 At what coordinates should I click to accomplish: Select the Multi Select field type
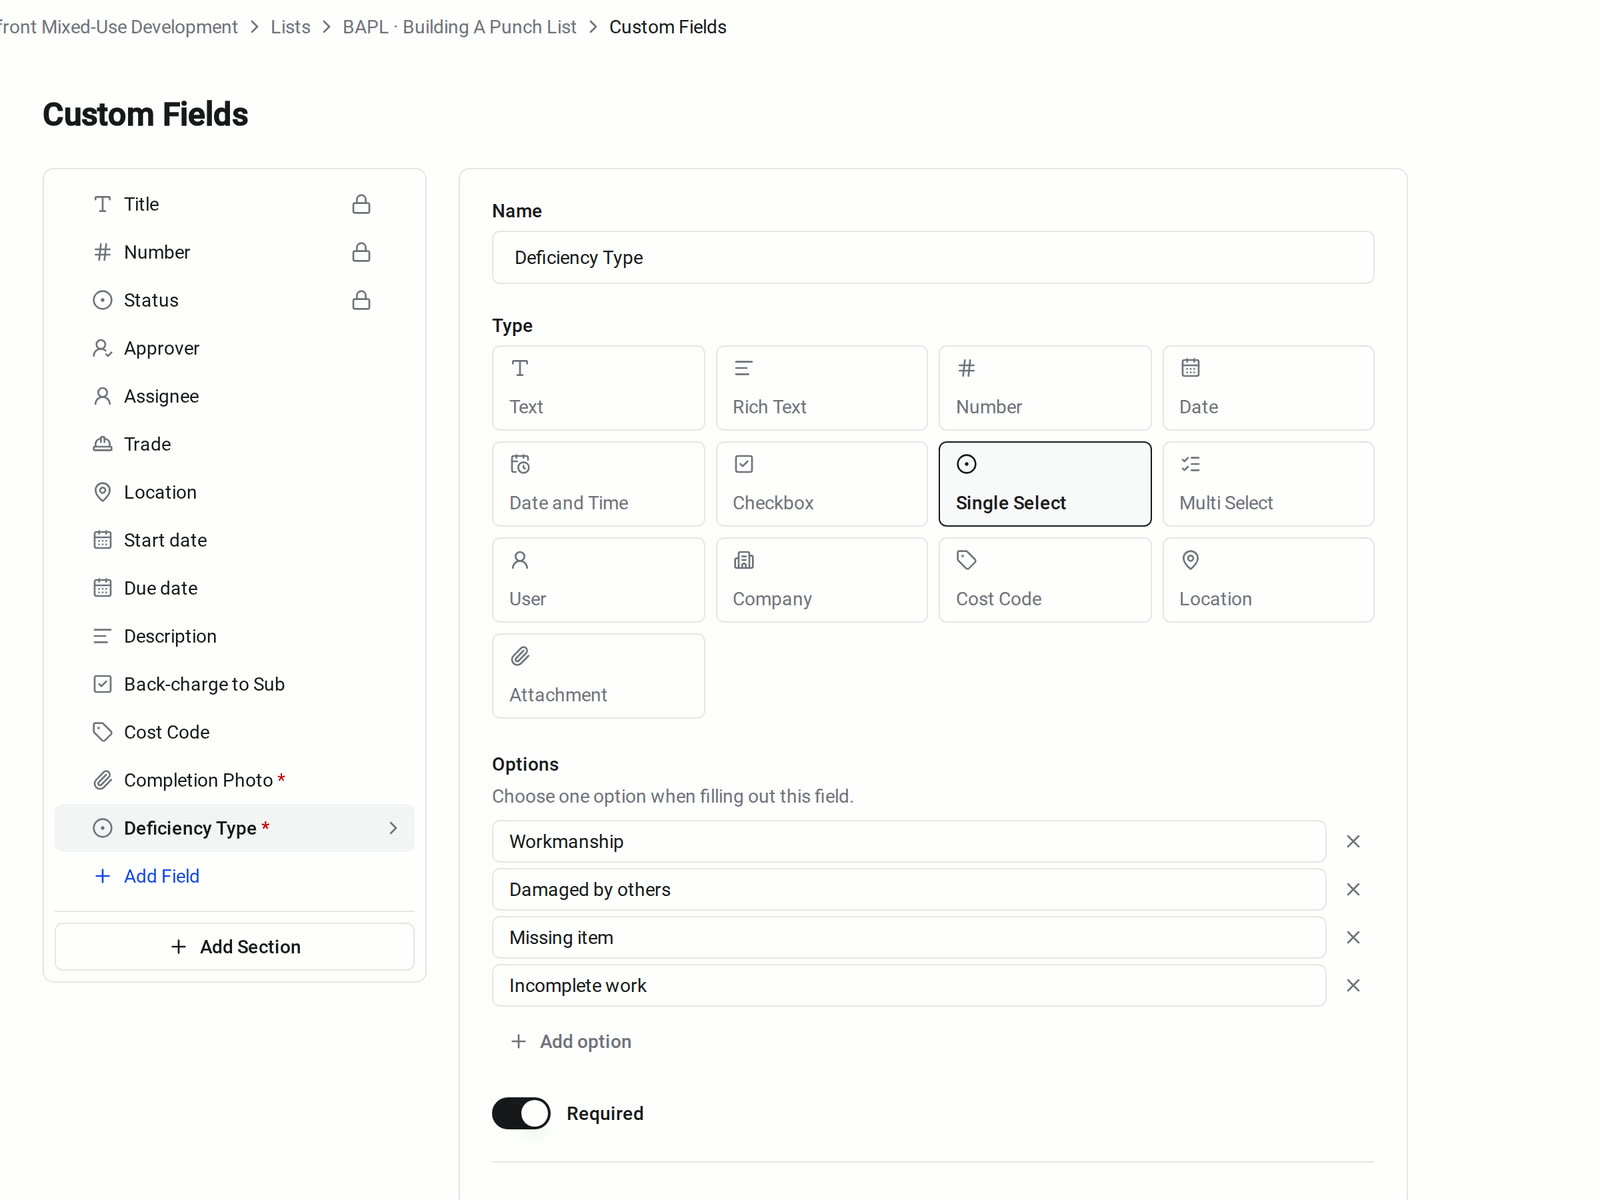(1268, 484)
